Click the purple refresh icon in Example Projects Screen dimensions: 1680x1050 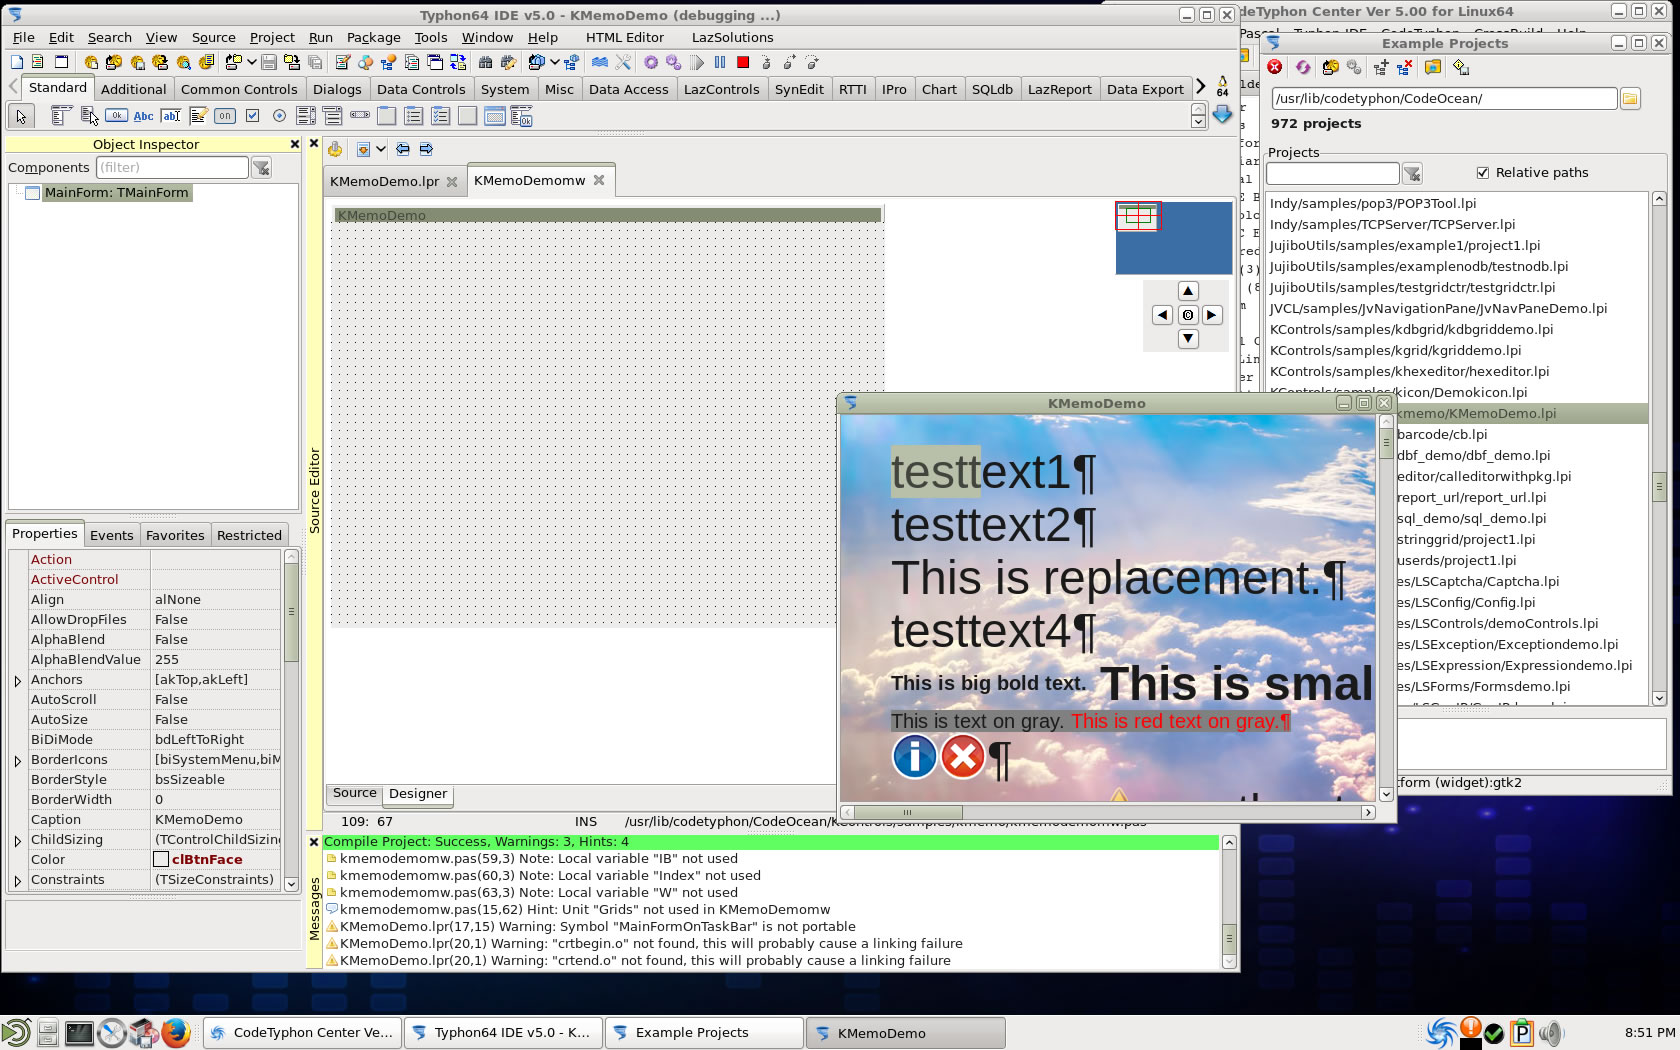point(1302,67)
